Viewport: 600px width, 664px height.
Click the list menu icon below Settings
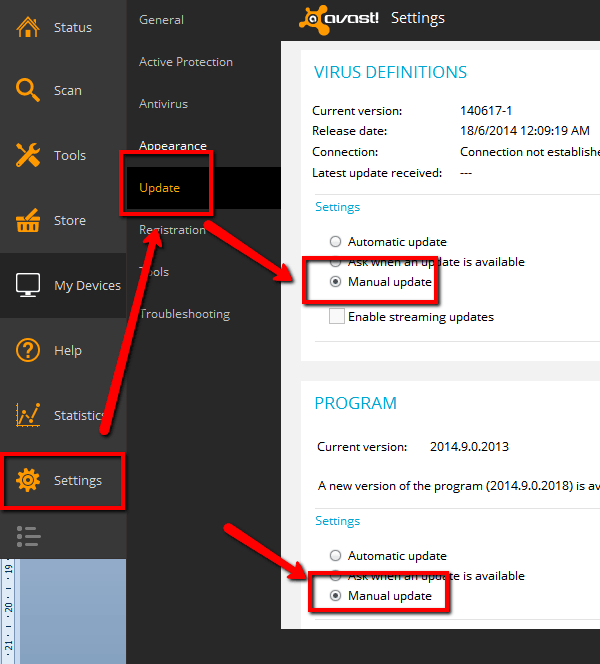point(29,537)
